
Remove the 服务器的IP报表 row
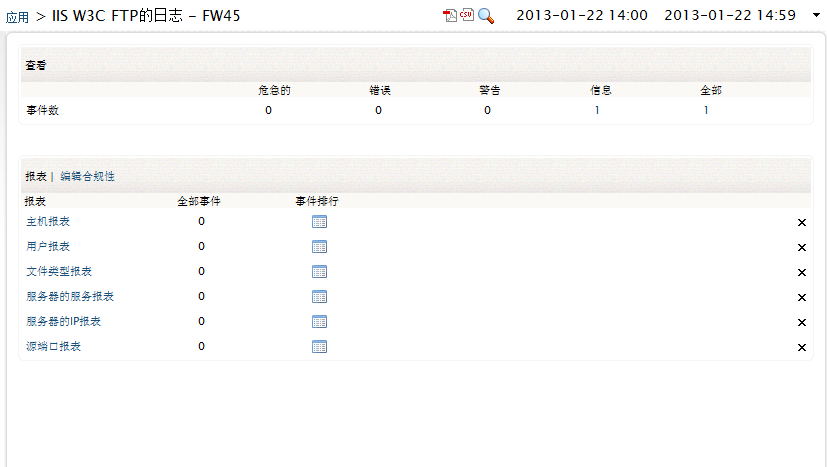tap(802, 322)
